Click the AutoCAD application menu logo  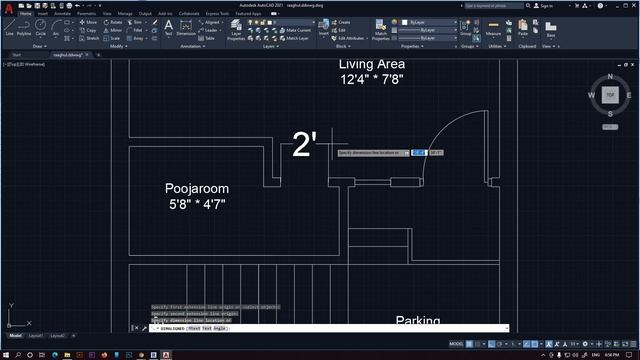click(x=9, y=9)
